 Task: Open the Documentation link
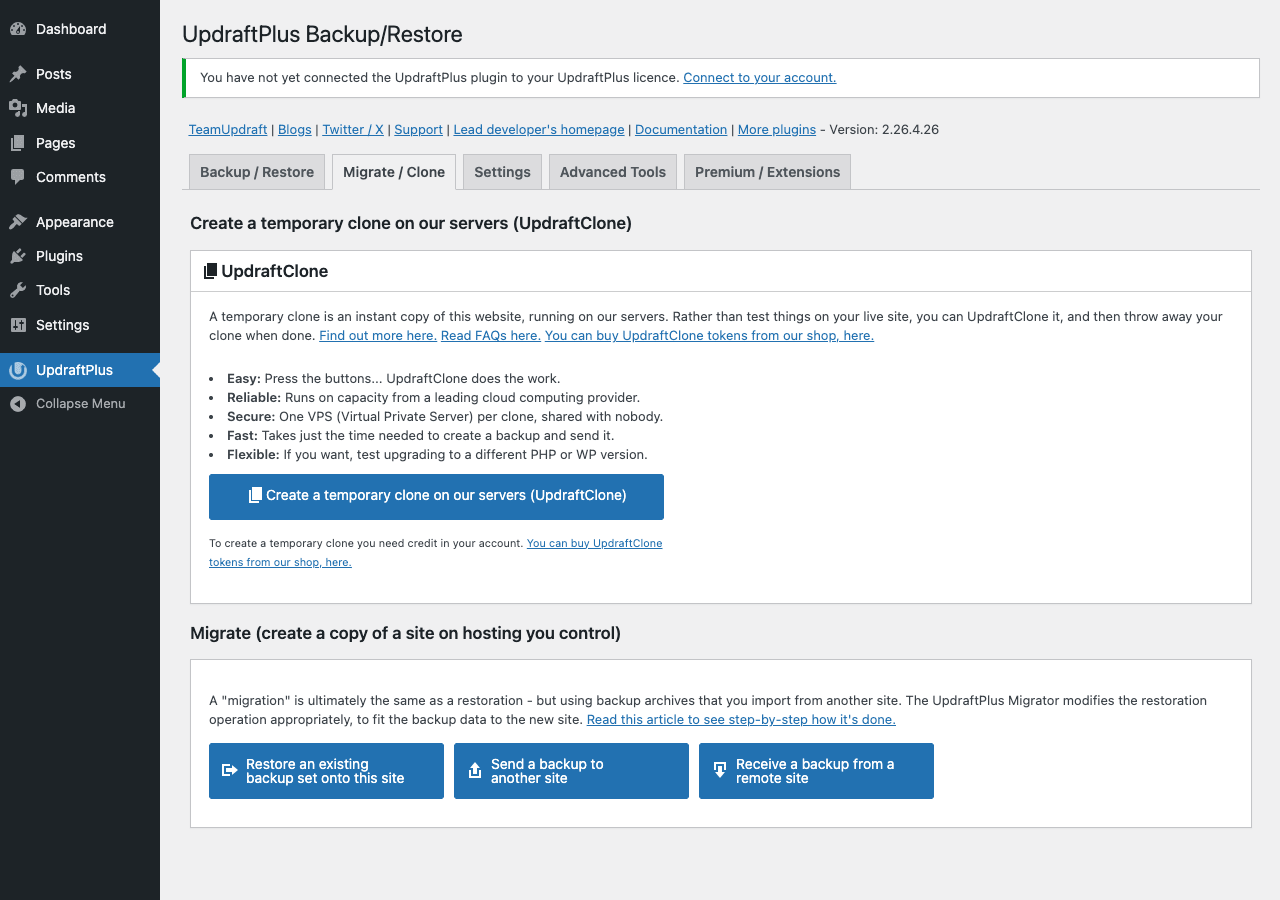click(x=681, y=130)
